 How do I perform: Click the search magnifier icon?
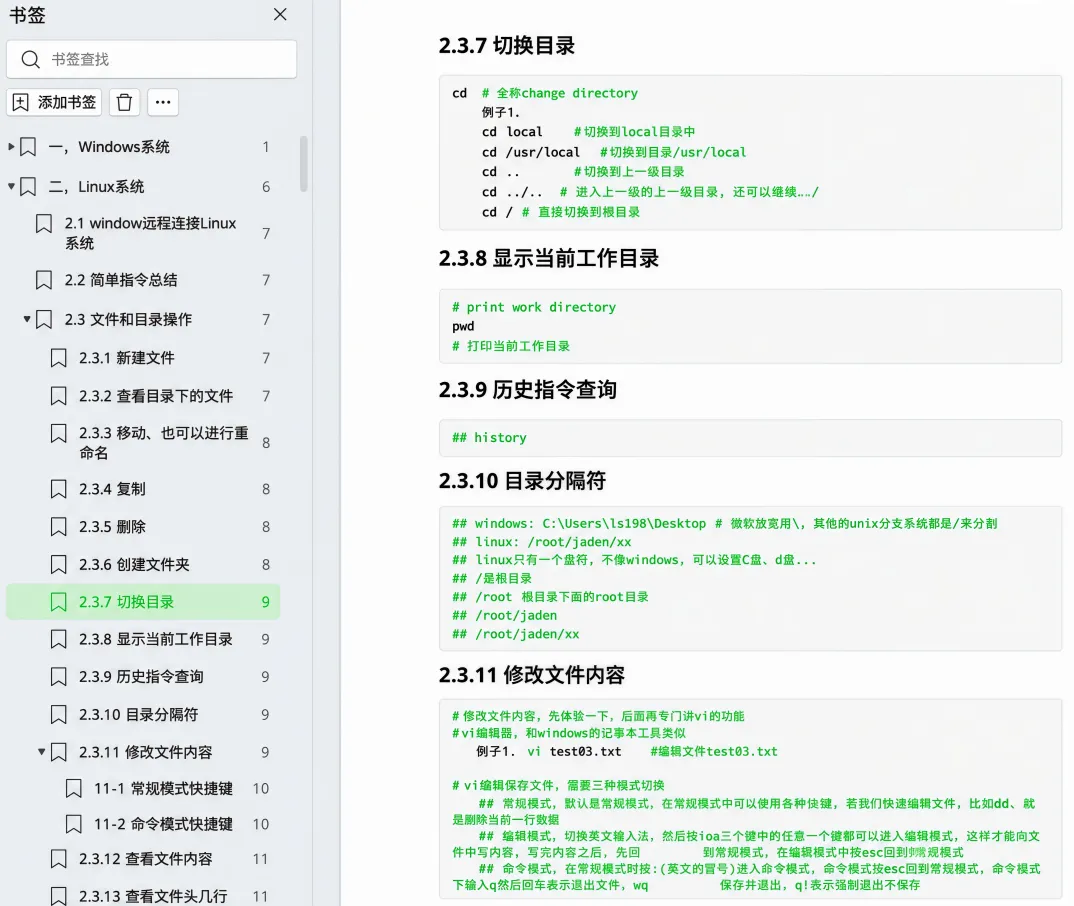click(30, 60)
